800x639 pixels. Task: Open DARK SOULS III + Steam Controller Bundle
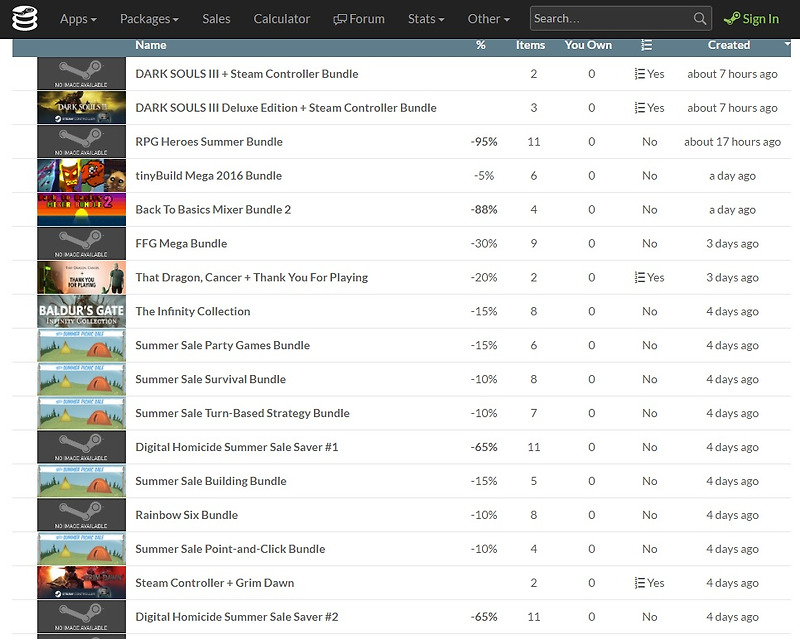(x=246, y=74)
